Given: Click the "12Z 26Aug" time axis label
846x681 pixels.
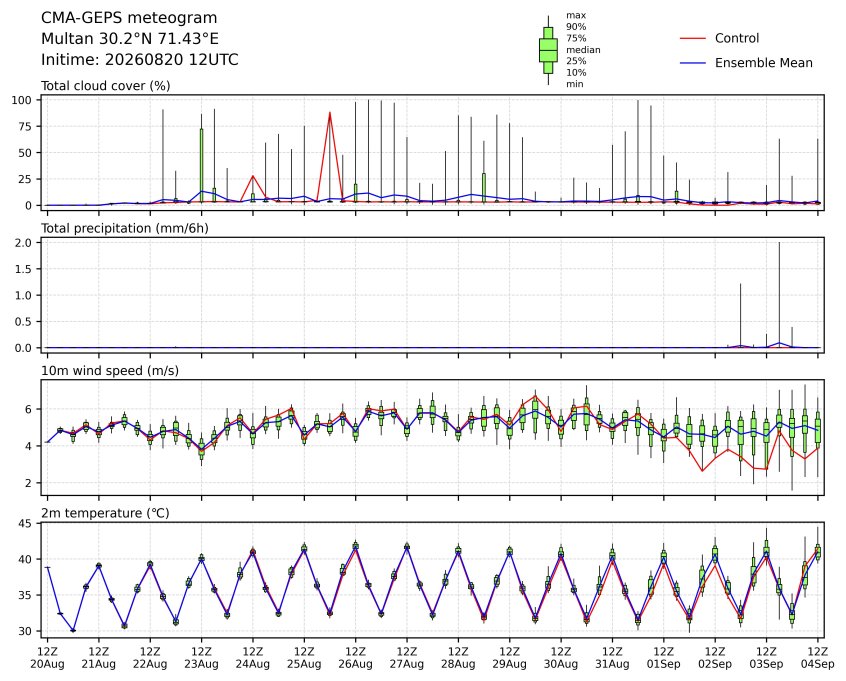Looking at the screenshot, I should point(356,658).
